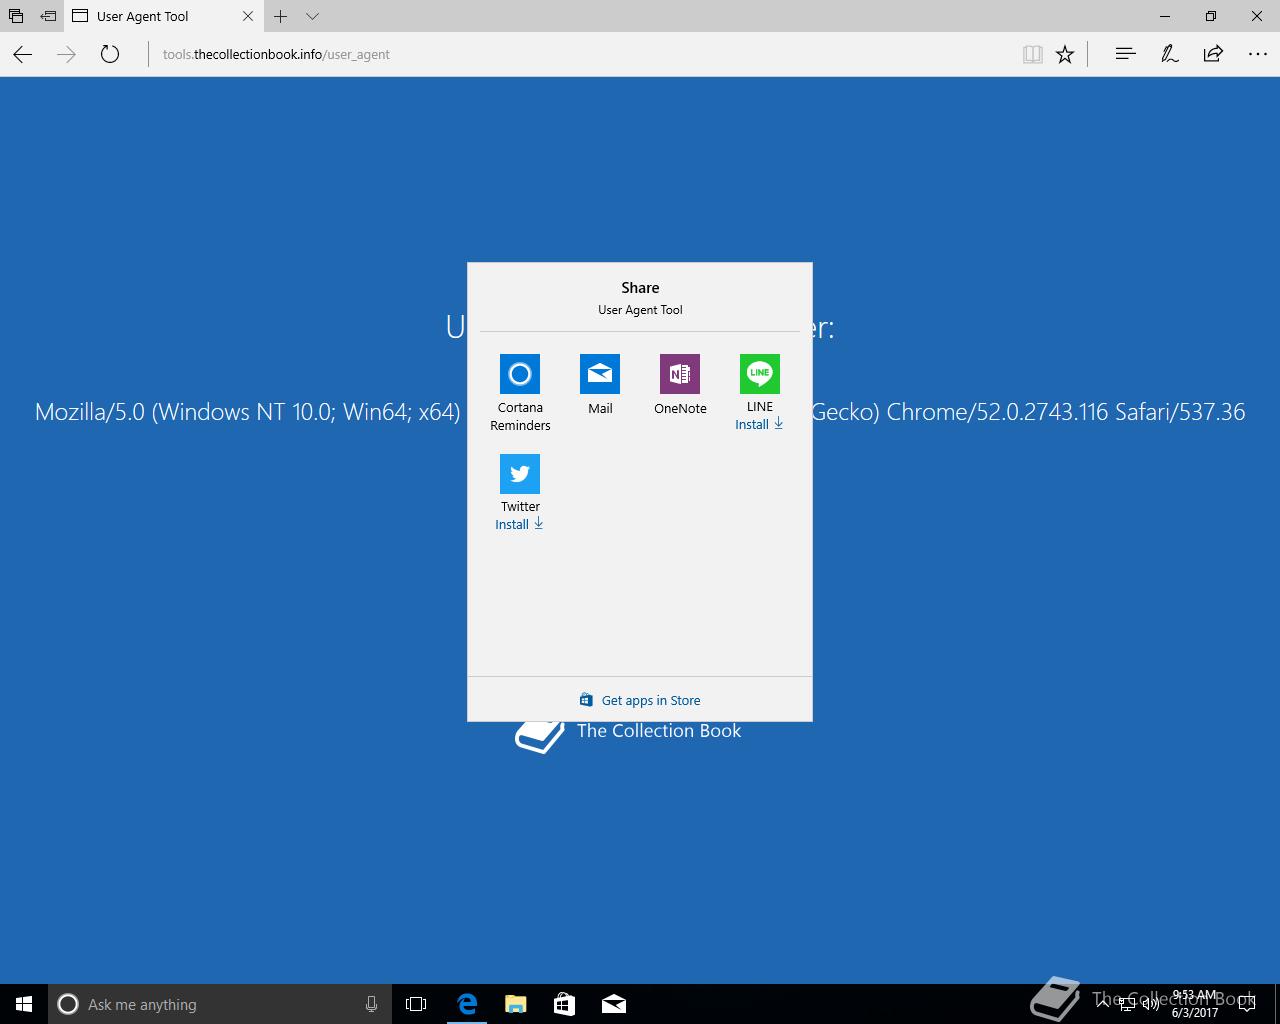Open the Windows Start menu
Screen dimensions: 1280x1024
coord(24,1004)
